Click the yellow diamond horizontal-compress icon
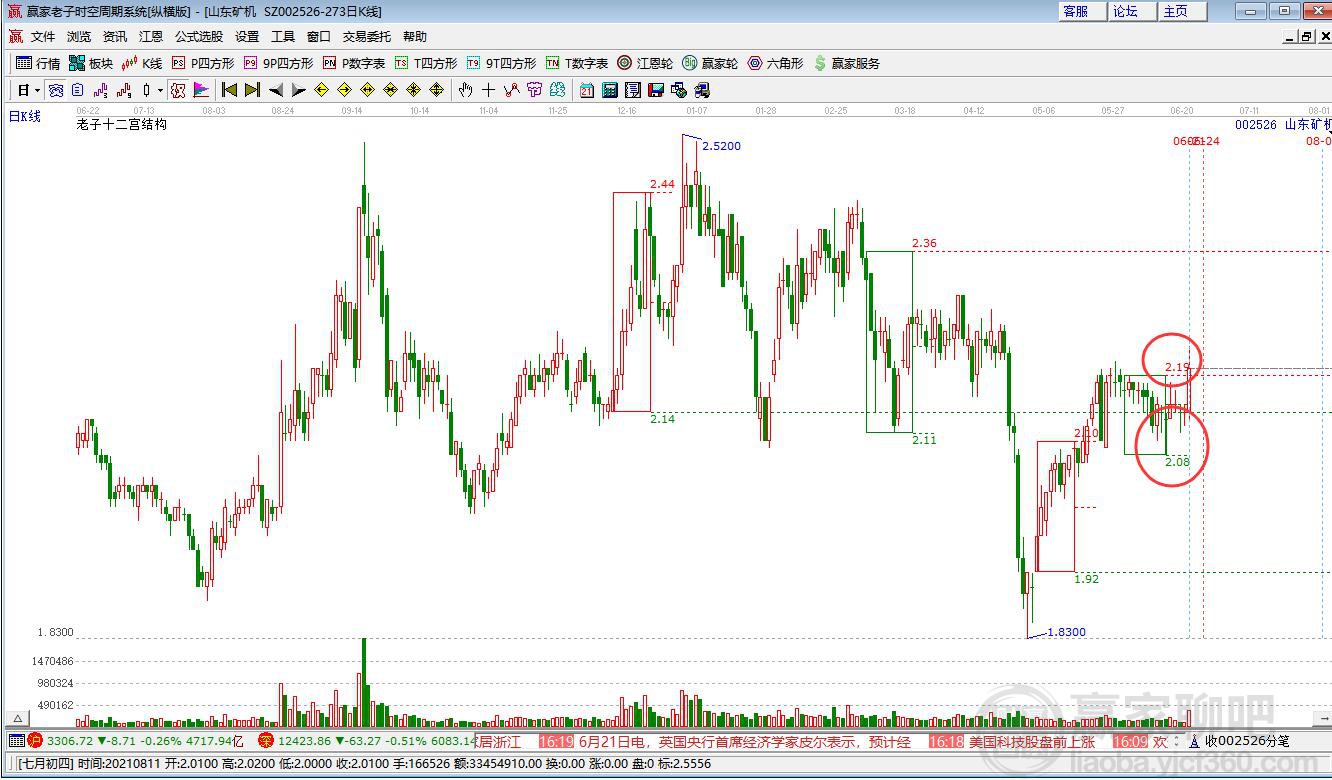 390,90
